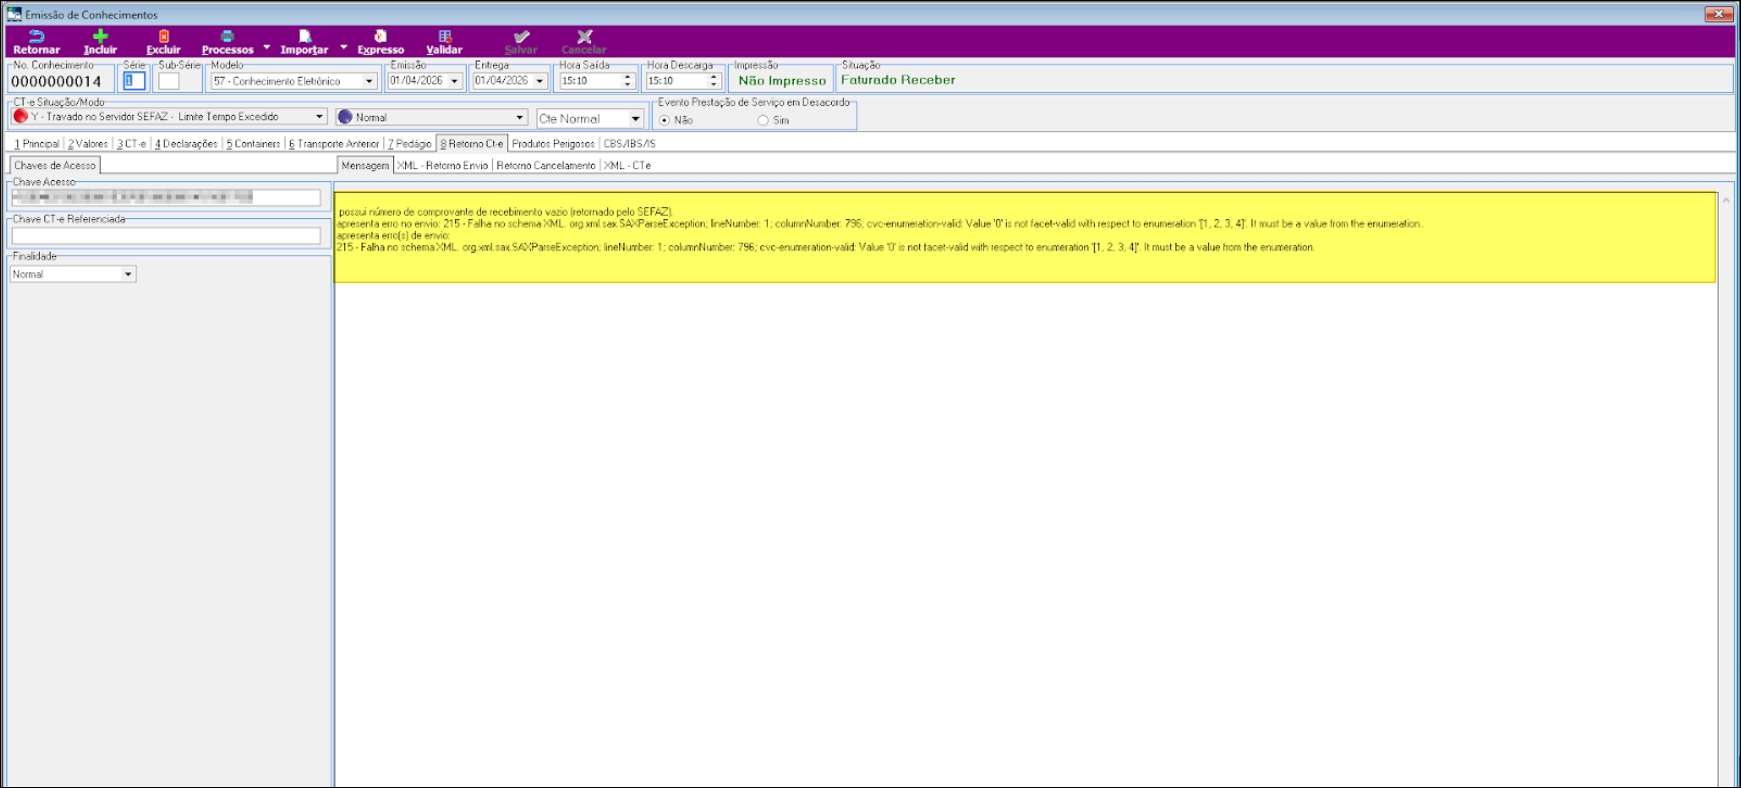1741x788 pixels.
Task: Click the Chave CT-e Referenciada field
Action: 166,236
